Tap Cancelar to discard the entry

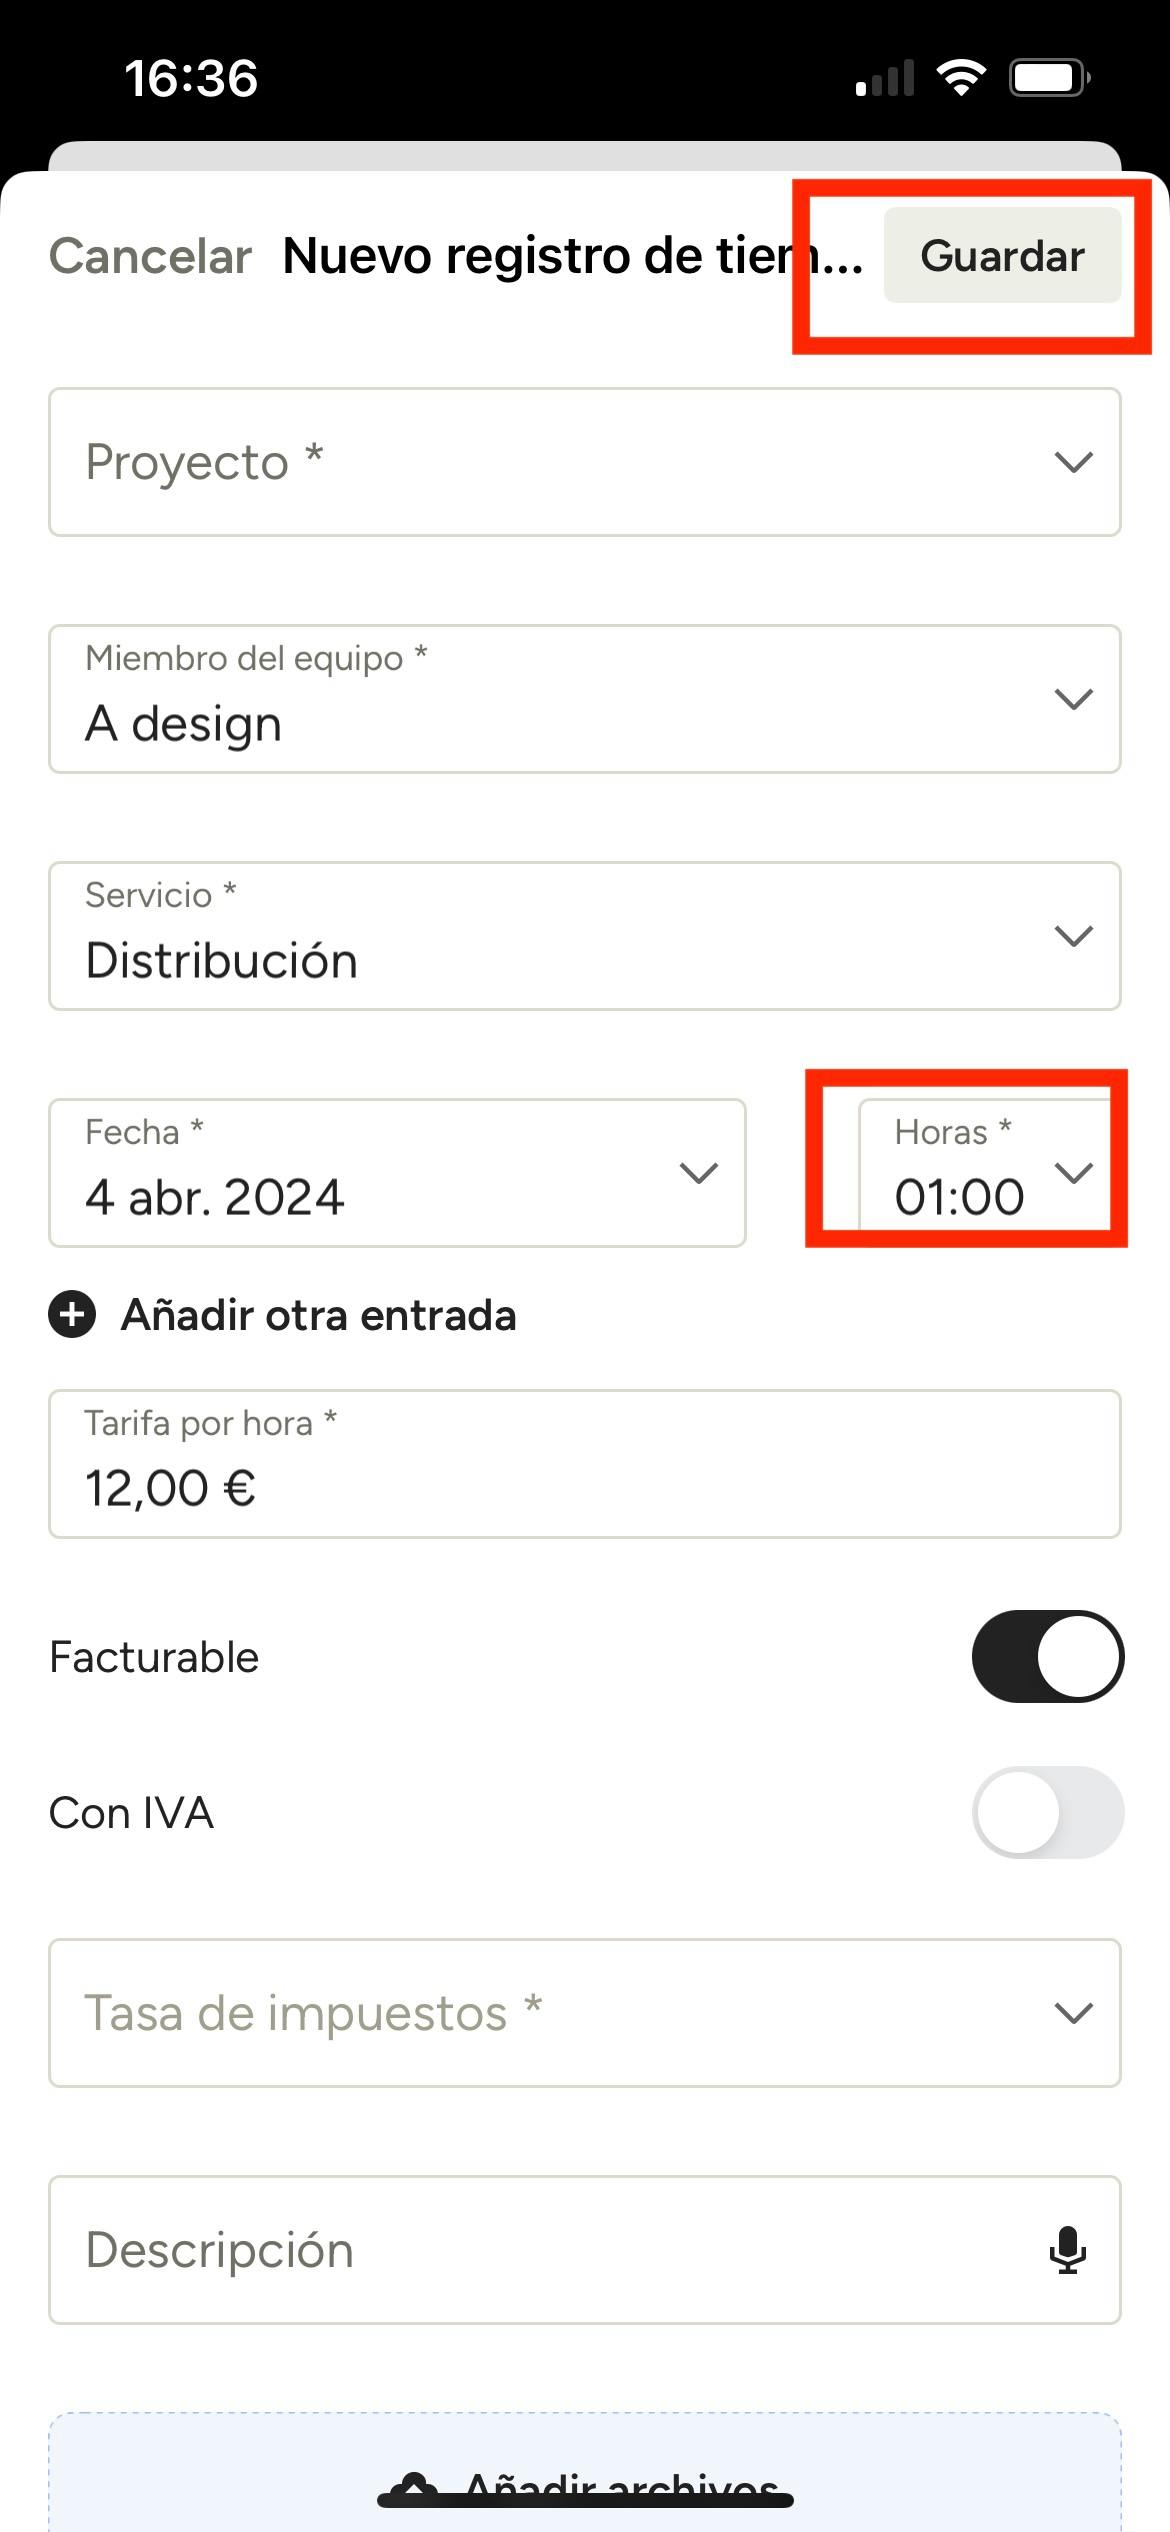(x=150, y=256)
